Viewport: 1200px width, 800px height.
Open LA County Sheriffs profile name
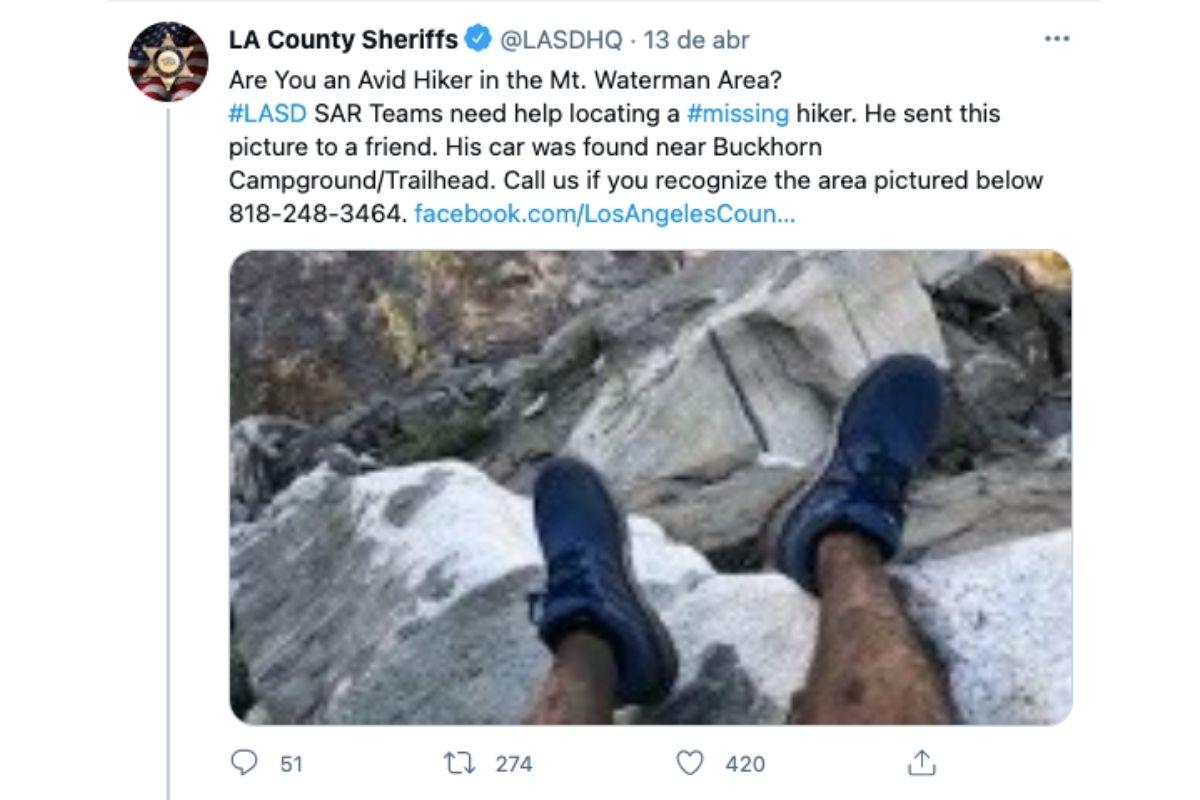pos(343,40)
